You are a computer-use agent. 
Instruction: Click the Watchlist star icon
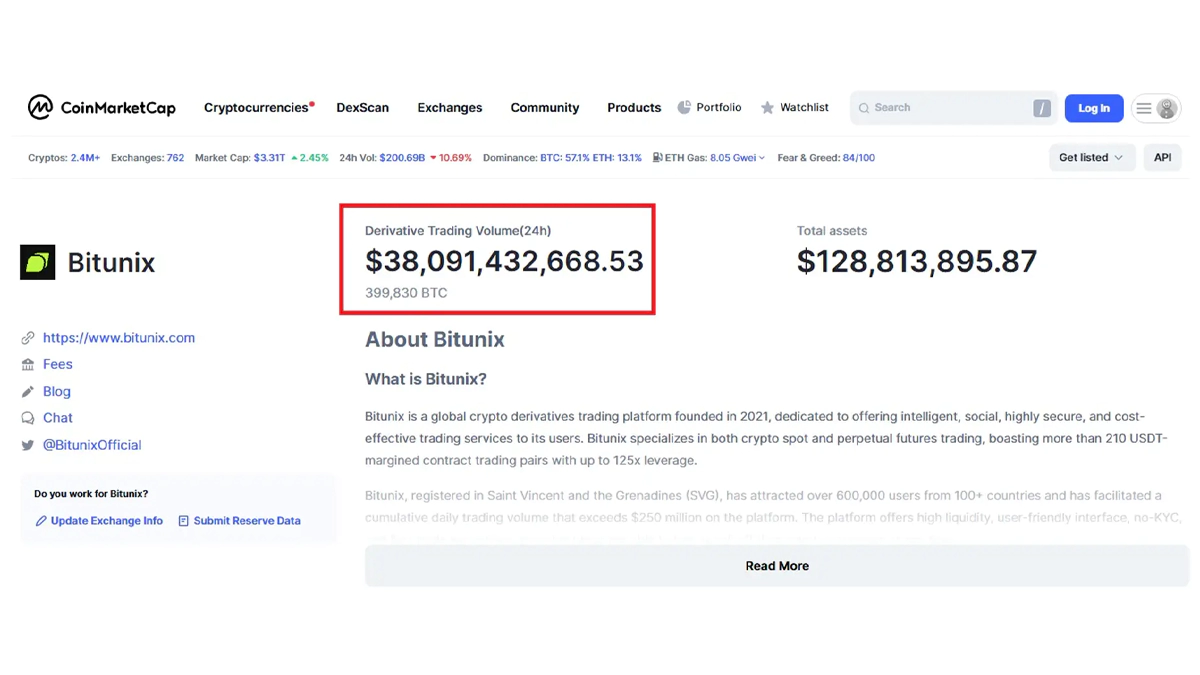(767, 108)
